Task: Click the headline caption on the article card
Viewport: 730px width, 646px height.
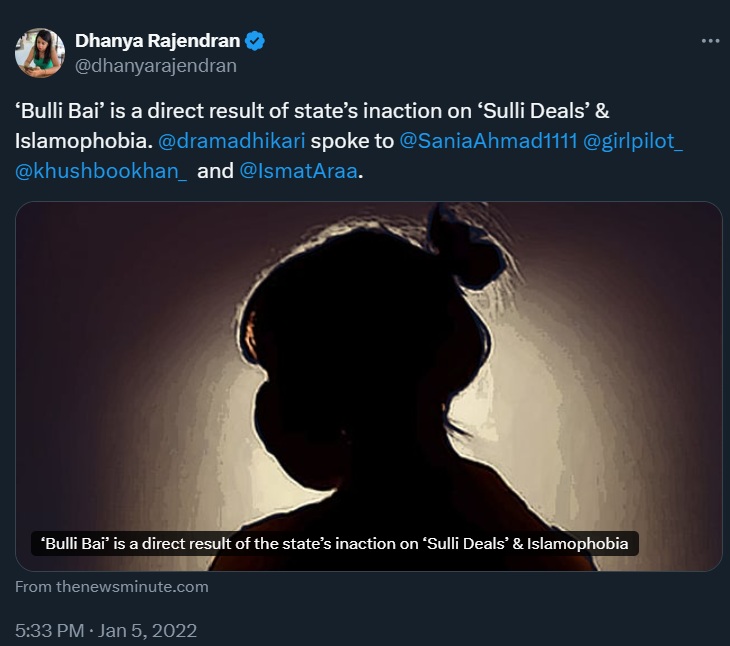Action: point(335,544)
